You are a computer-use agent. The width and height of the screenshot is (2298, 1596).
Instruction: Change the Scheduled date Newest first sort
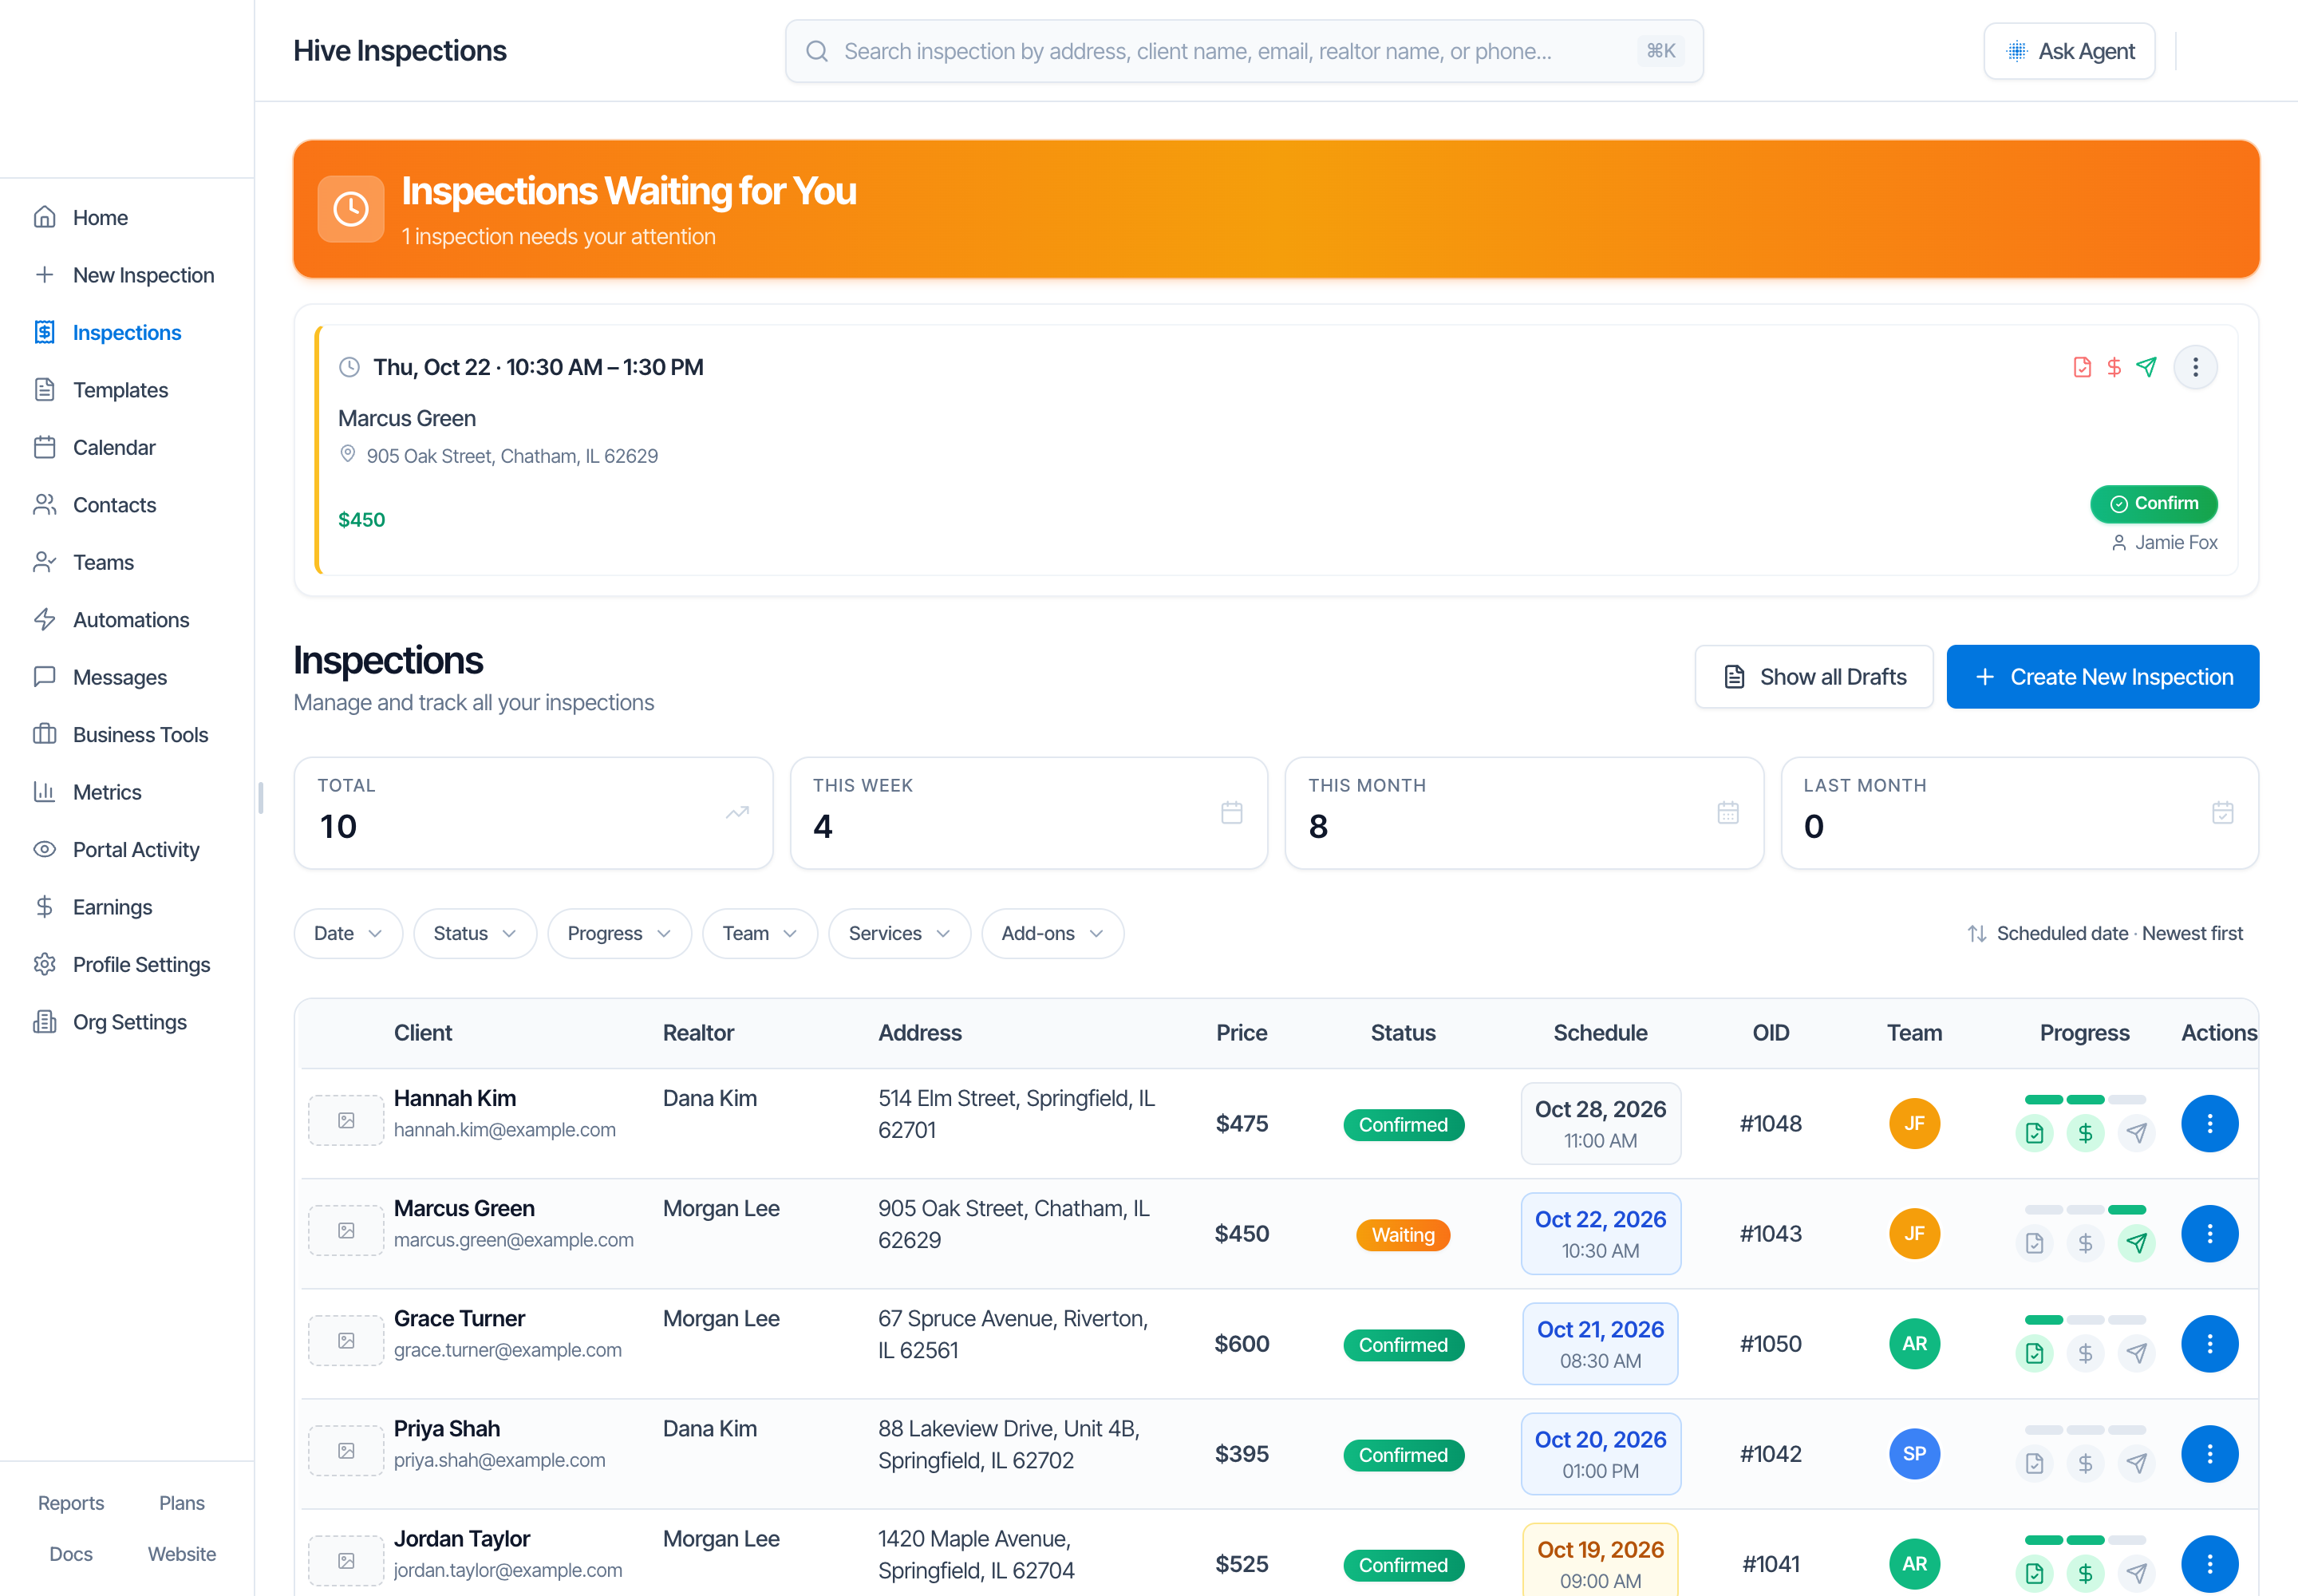click(x=2105, y=933)
